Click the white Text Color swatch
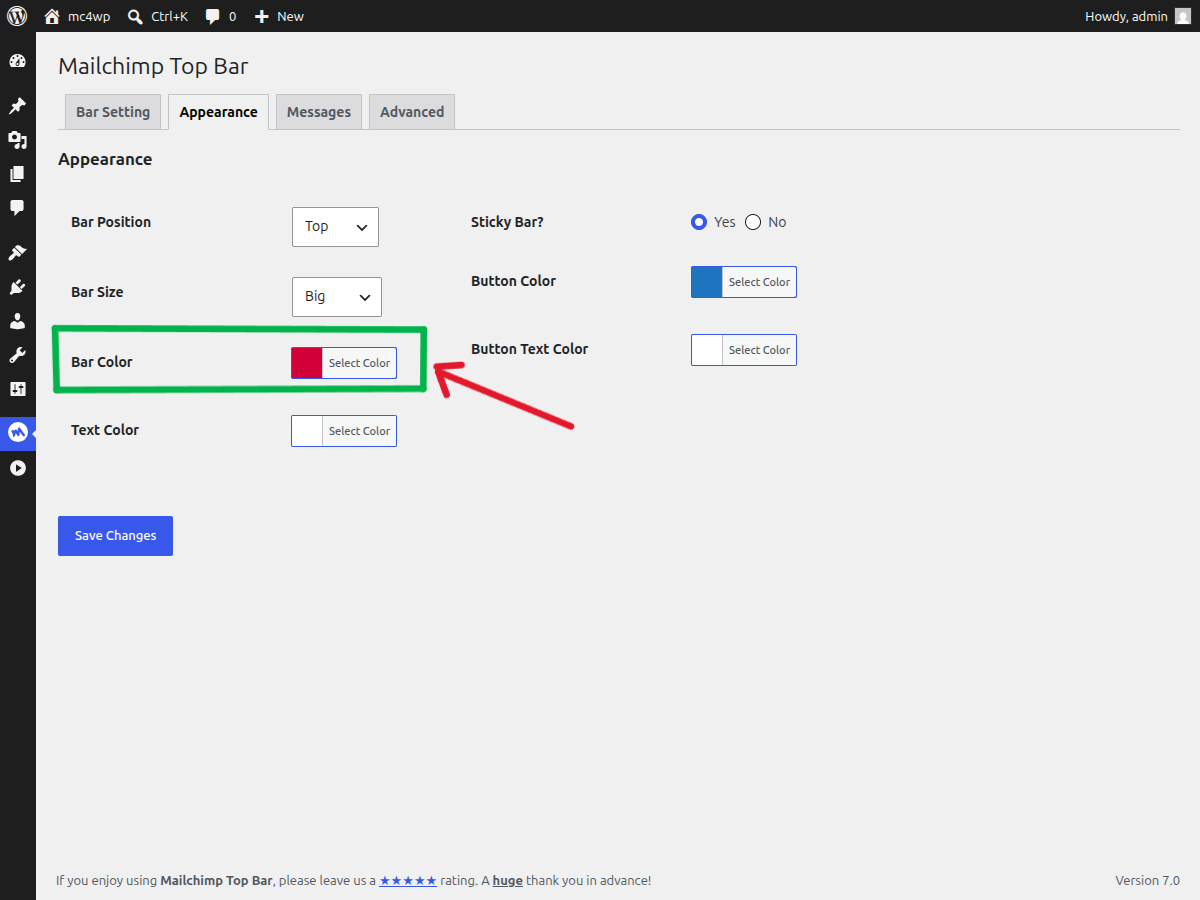This screenshot has height=900, width=1200. [307, 431]
